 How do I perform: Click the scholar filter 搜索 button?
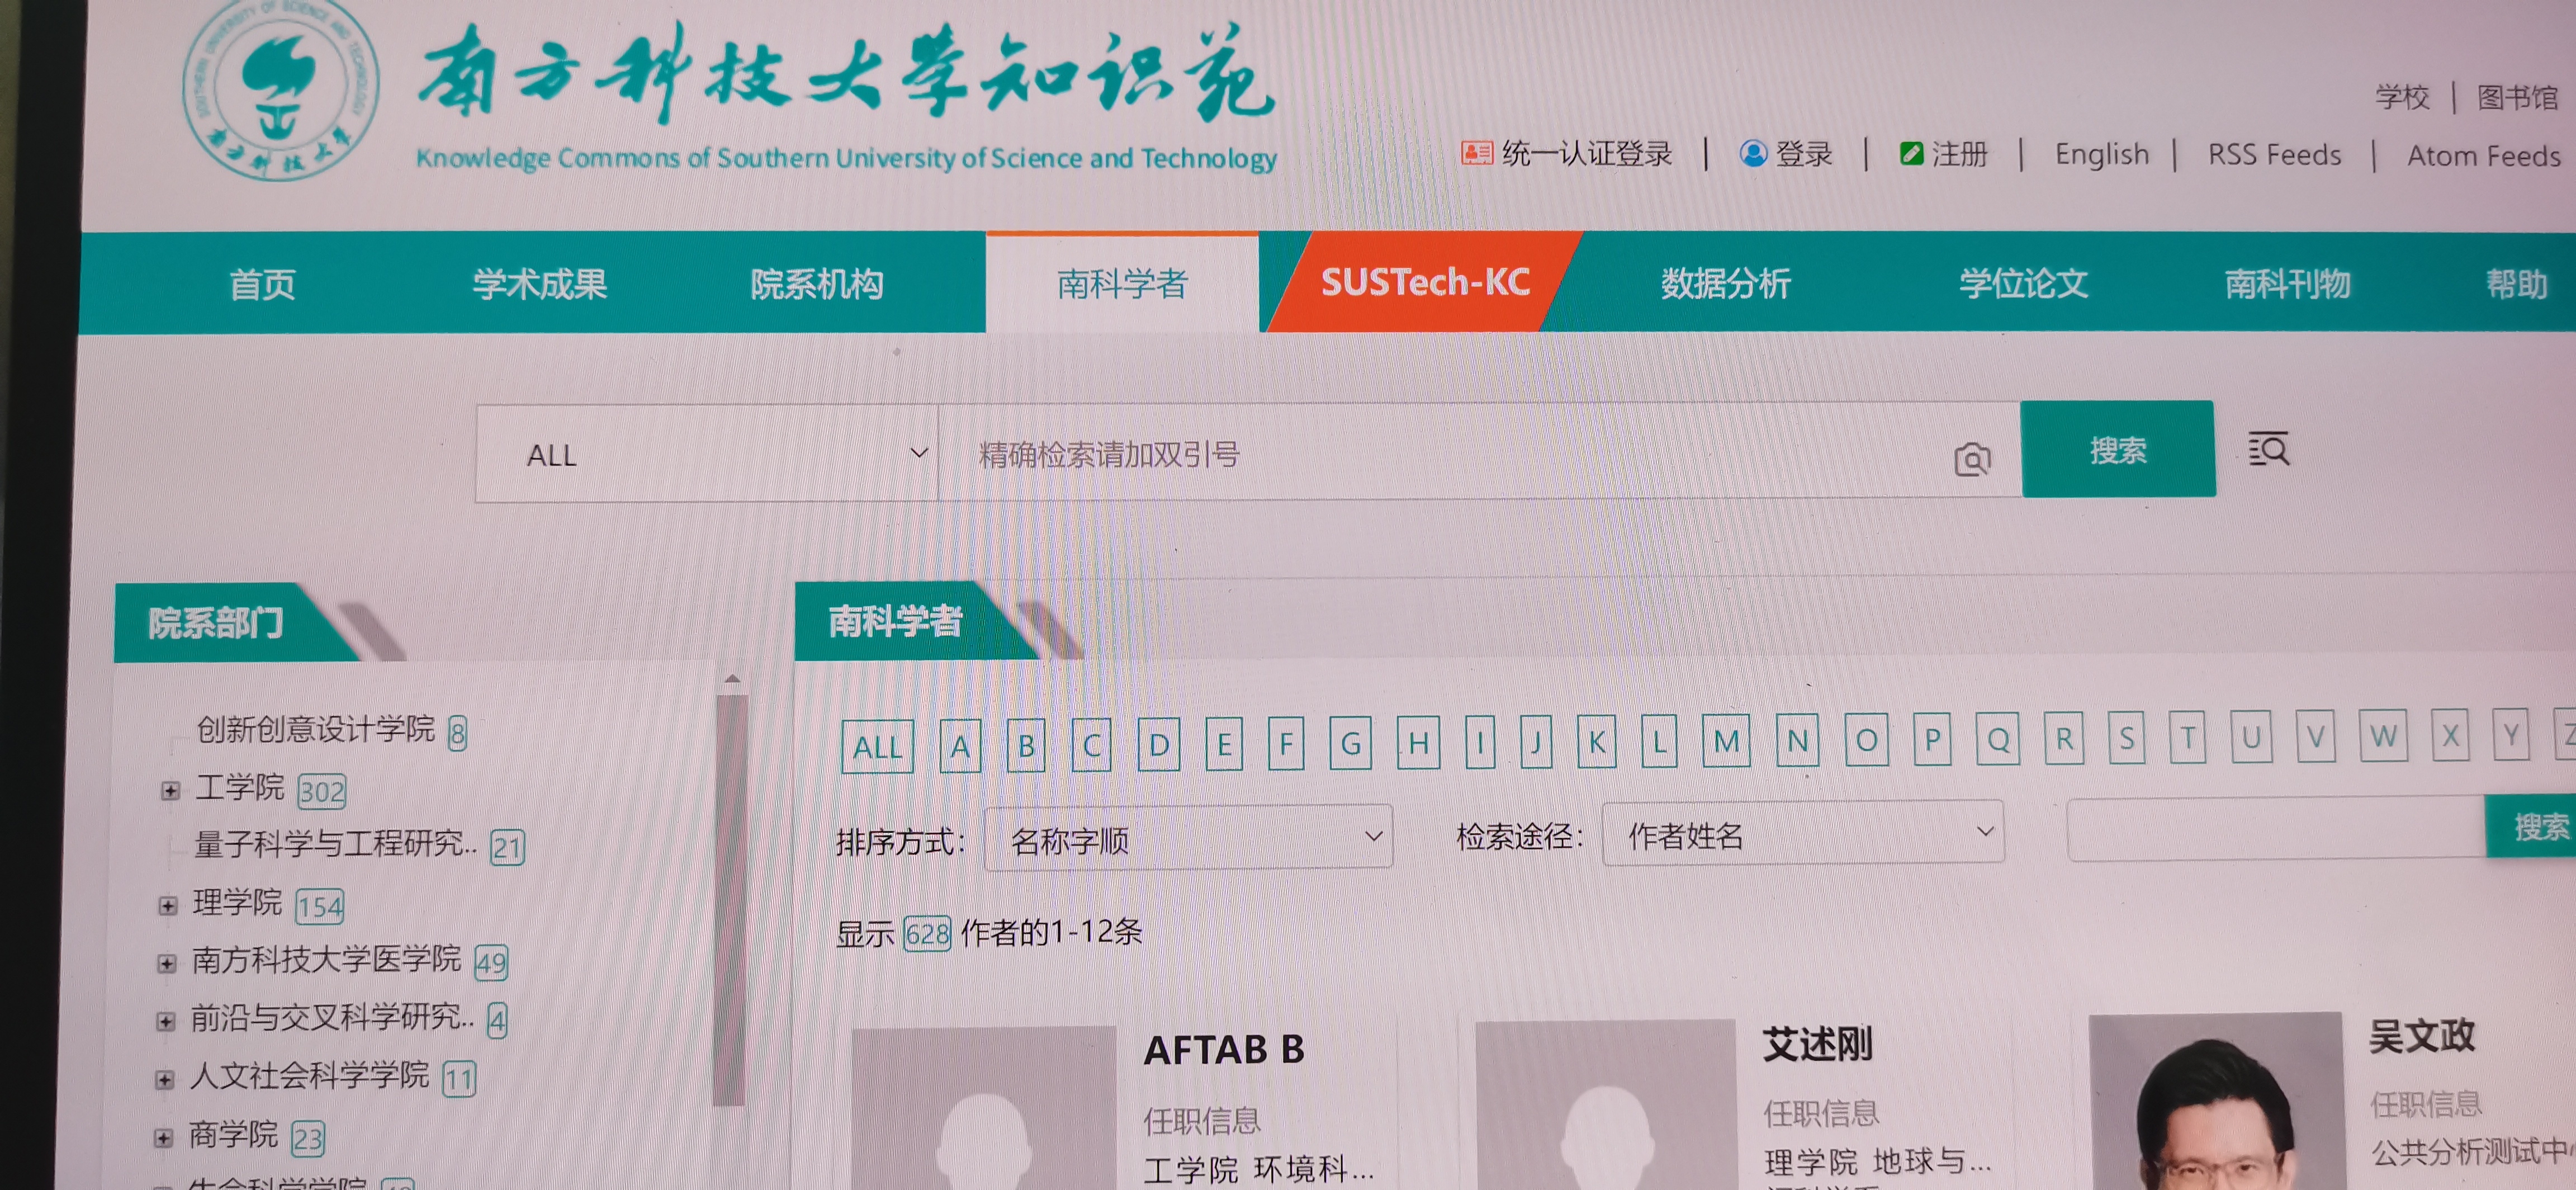click(2531, 827)
